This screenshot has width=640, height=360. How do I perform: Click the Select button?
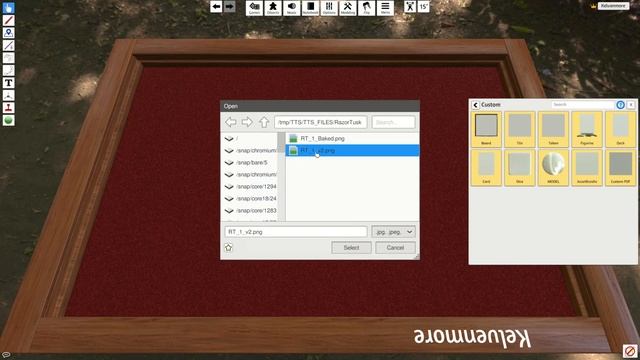tap(351, 248)
